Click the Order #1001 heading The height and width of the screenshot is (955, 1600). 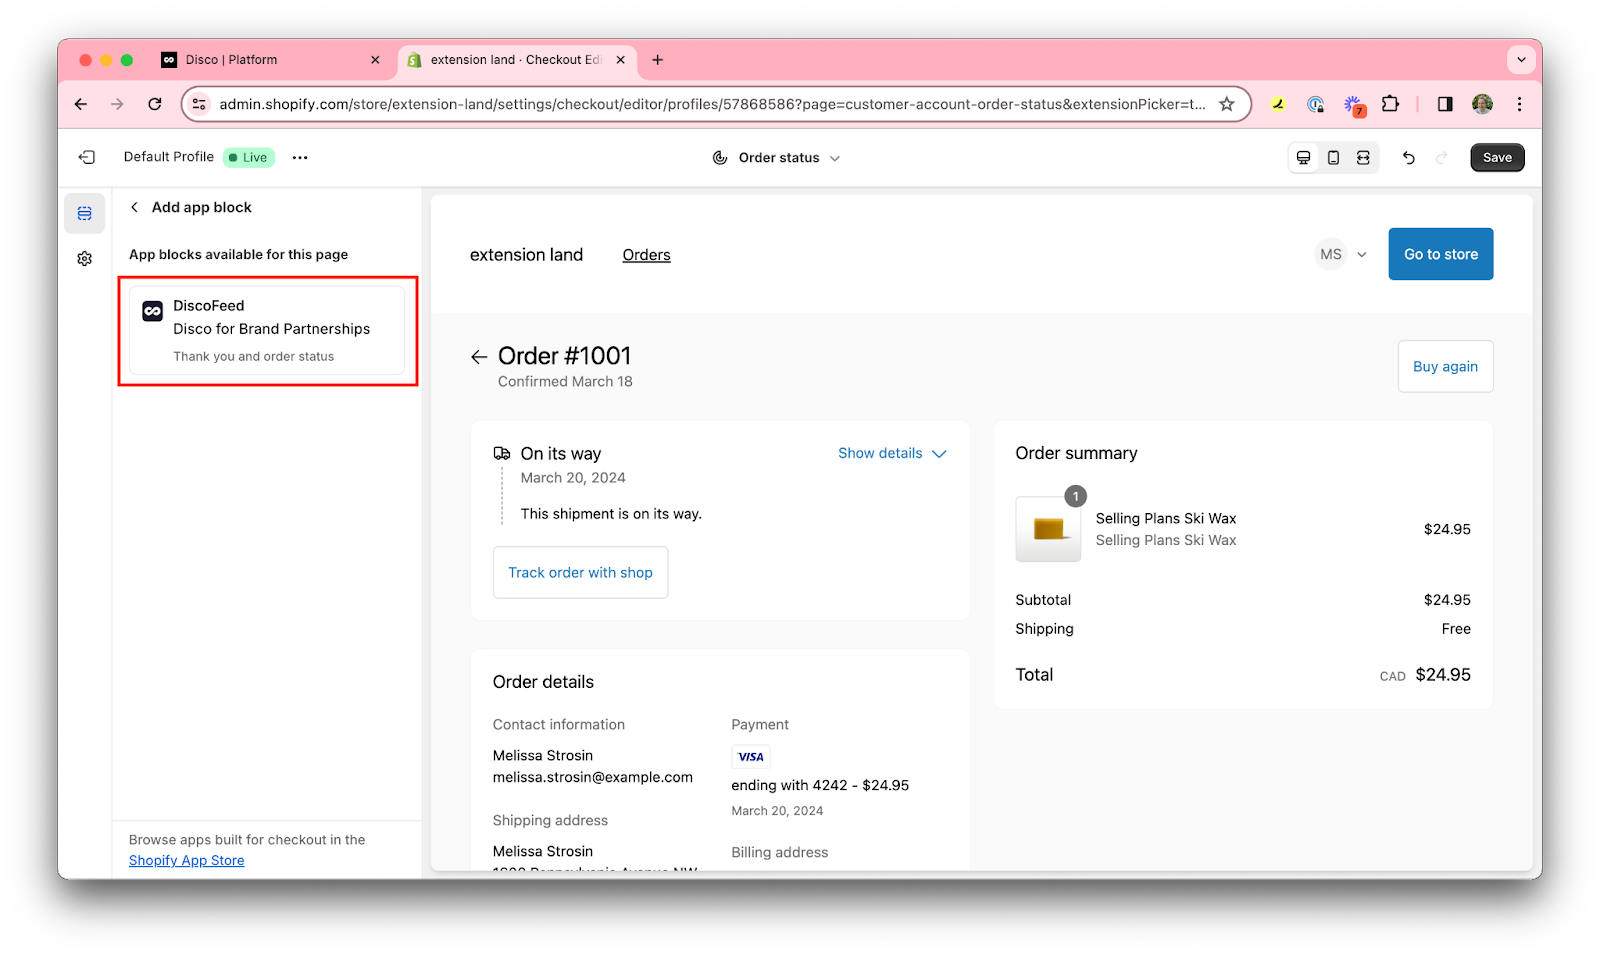pos(564,356)
